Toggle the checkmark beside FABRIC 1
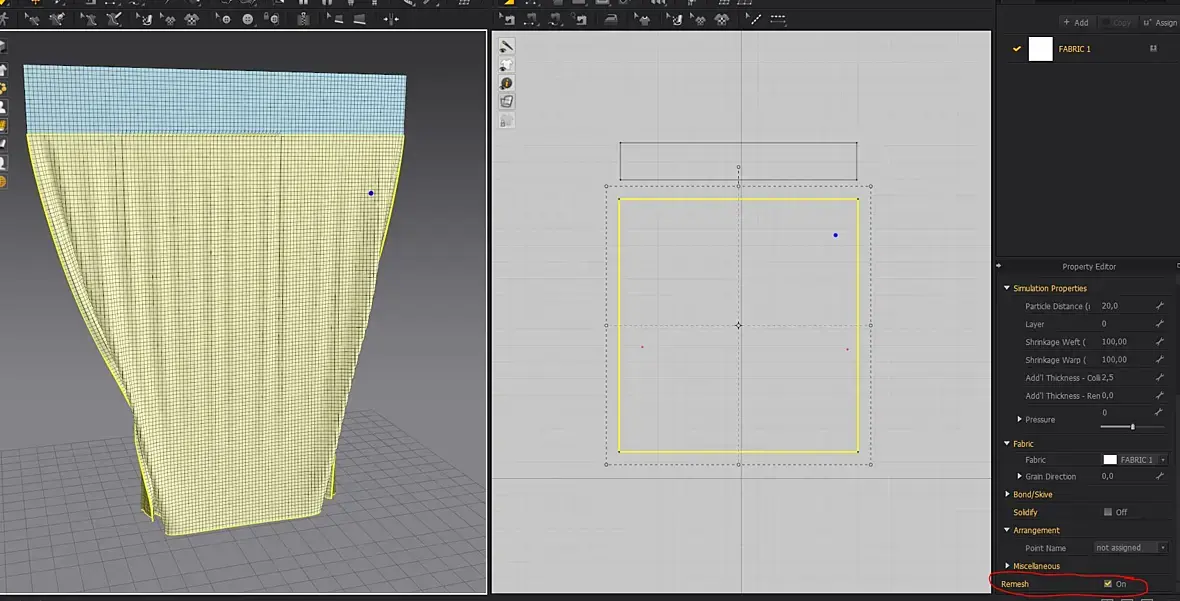This screenshot has height=601, width=1180. coord(1017,48)
